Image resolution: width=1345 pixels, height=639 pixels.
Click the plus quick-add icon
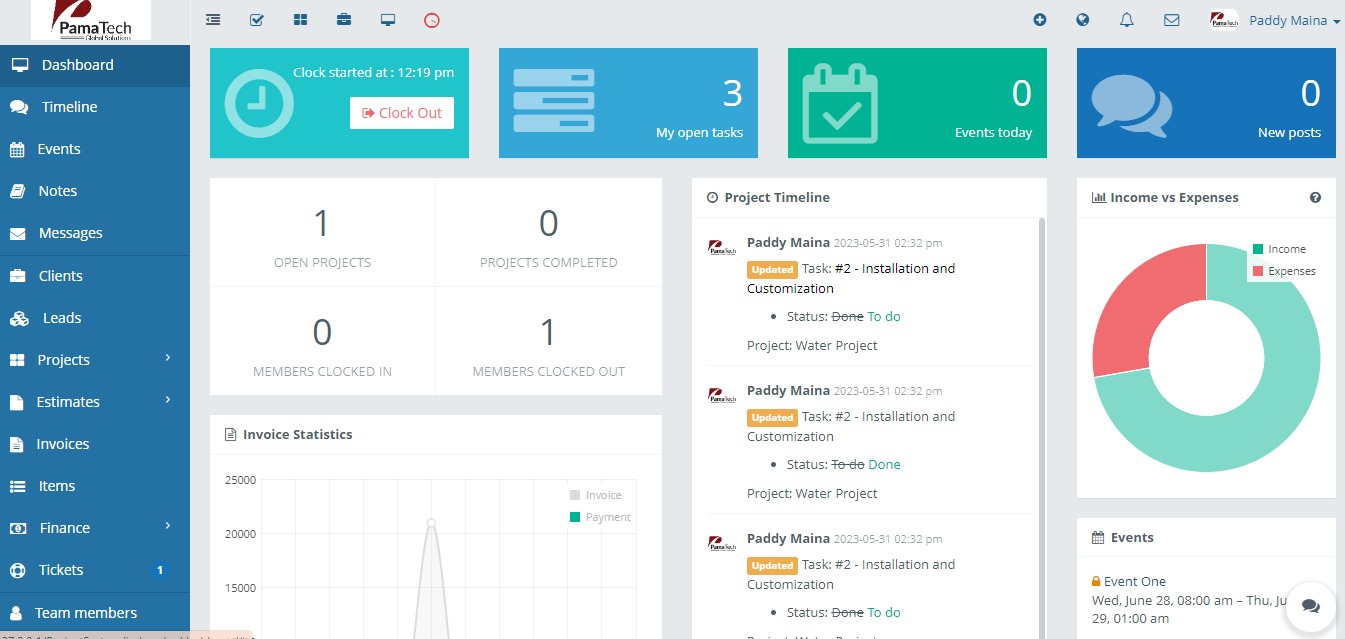pyautogui.click(x=1040, y=20)
